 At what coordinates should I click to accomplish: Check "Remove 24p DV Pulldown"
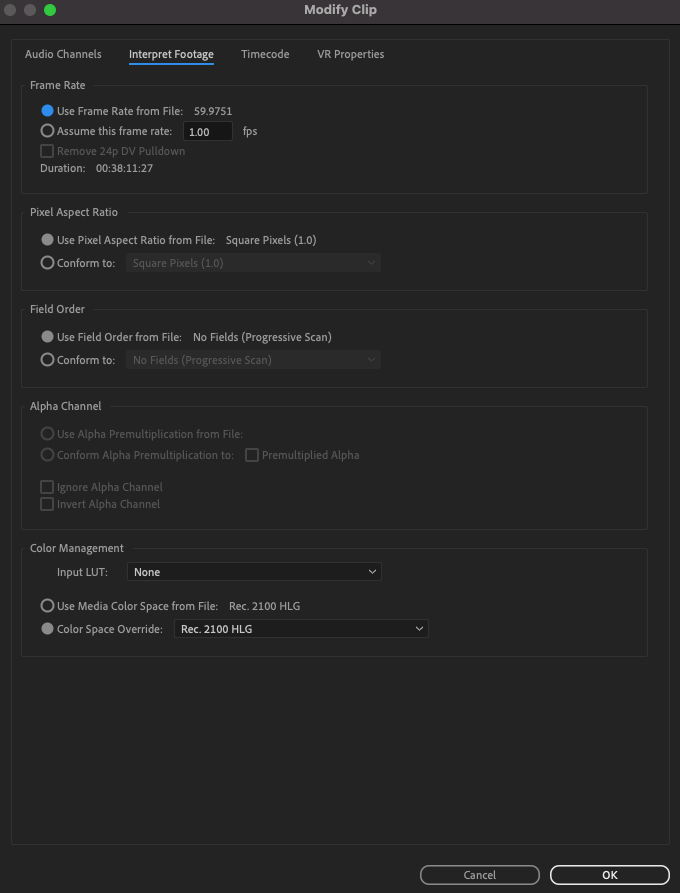pos(45,151)
